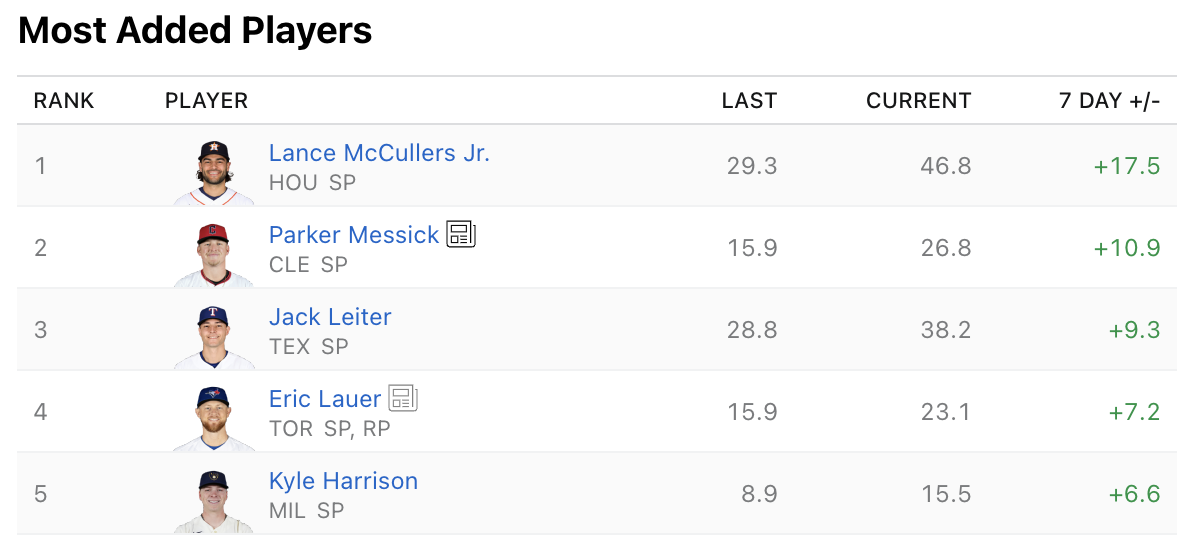Click Kyle Harrison's 15.5 current value
Viewport: 1196px width, 544px height.
[945, 494]
